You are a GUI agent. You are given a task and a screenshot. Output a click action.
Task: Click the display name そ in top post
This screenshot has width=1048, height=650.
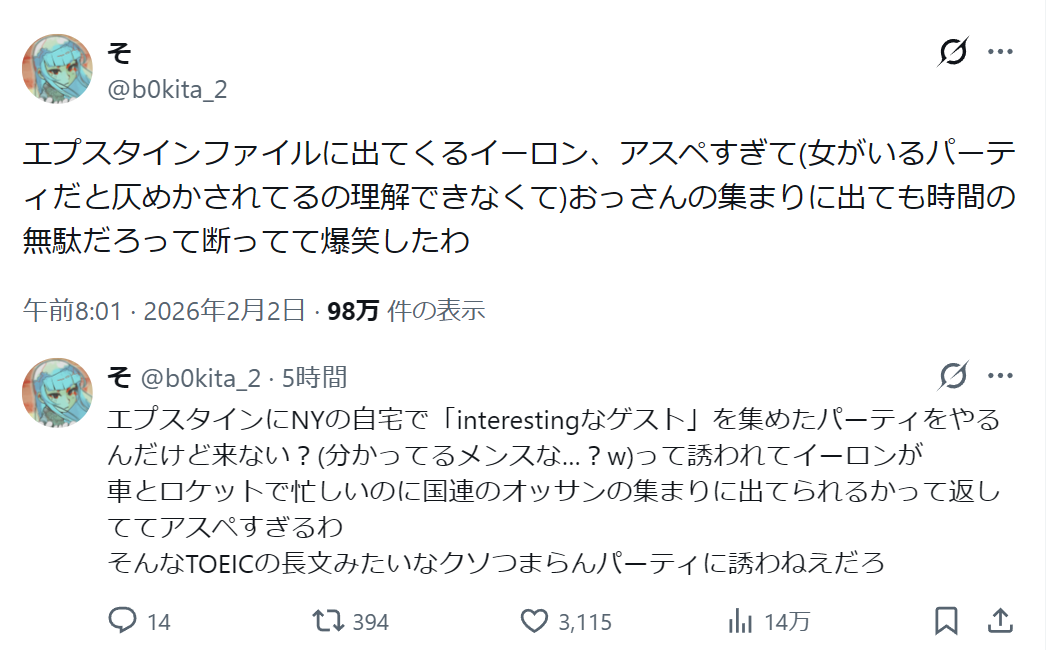click(119, 52)
